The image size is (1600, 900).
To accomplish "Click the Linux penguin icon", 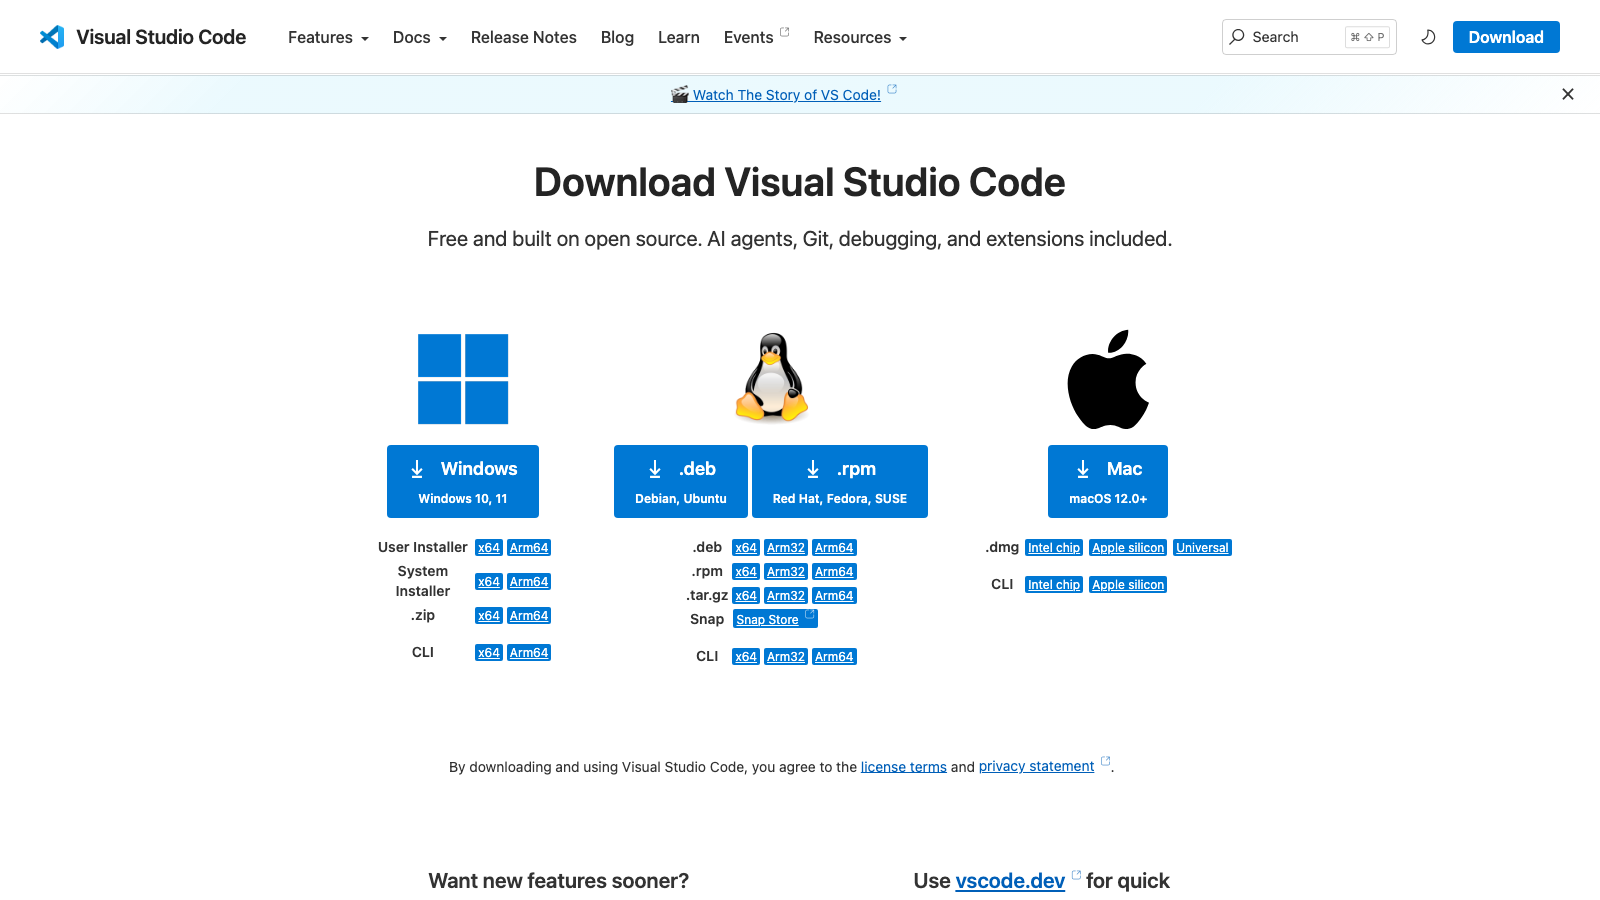I will coord(772,377).
